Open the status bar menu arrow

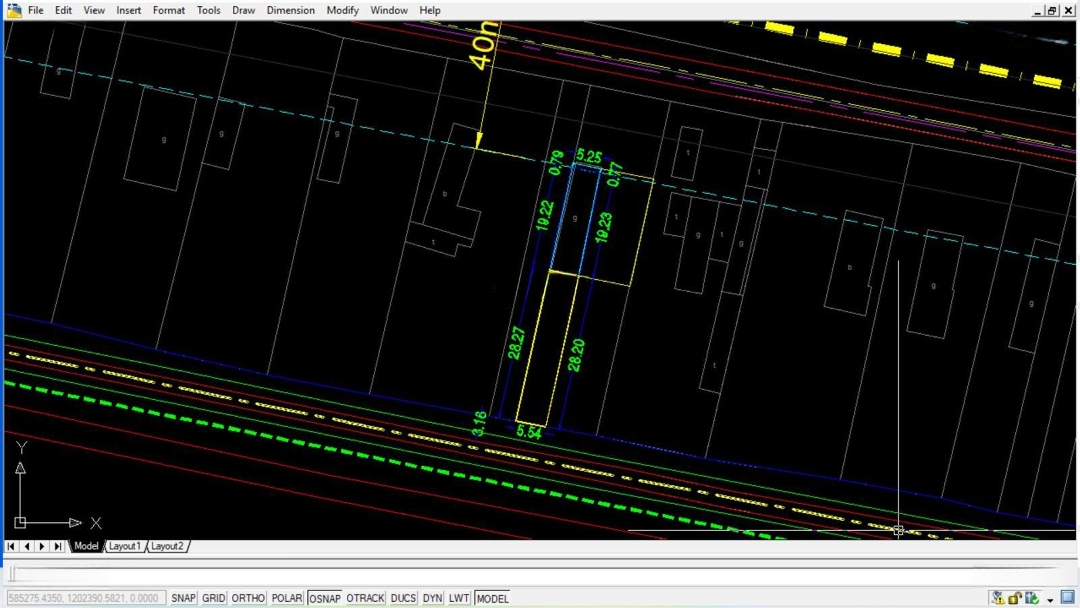coord(1050,600)
